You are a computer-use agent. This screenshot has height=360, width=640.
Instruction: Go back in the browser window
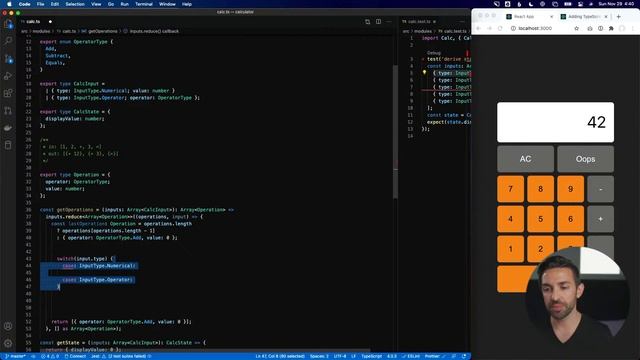click(478, 28)
